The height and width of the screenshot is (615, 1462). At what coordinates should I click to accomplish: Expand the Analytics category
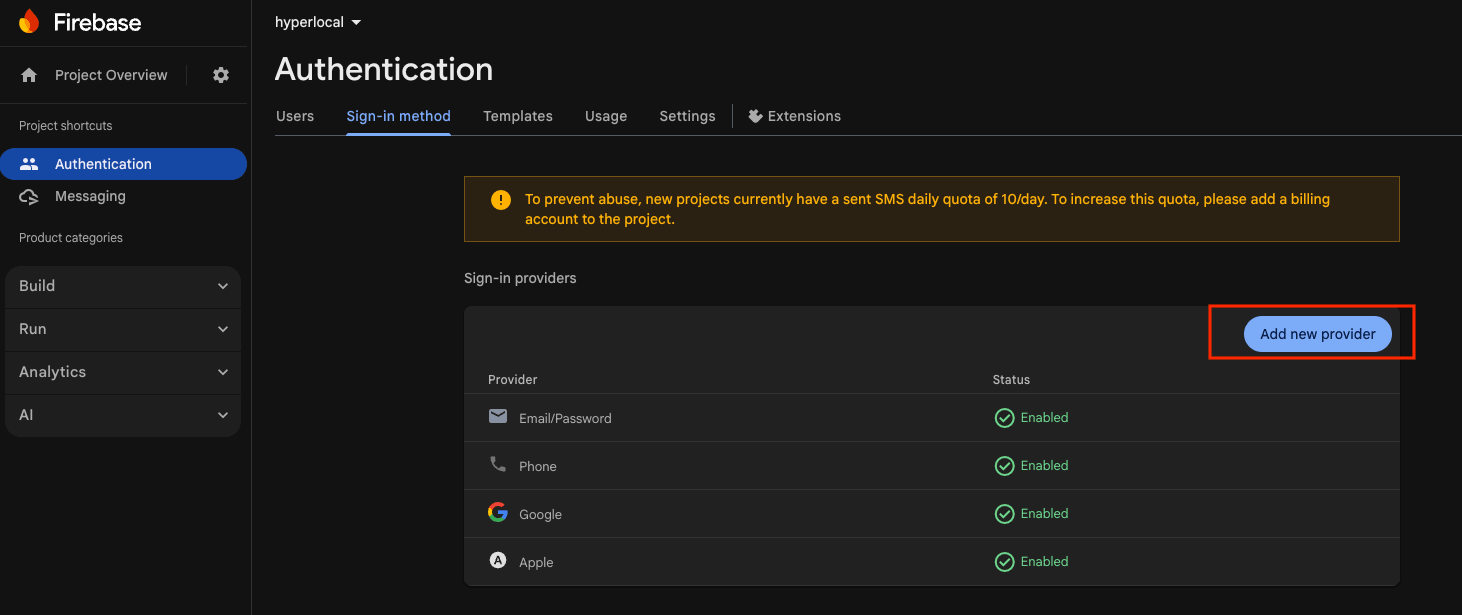tap(123, 372)
